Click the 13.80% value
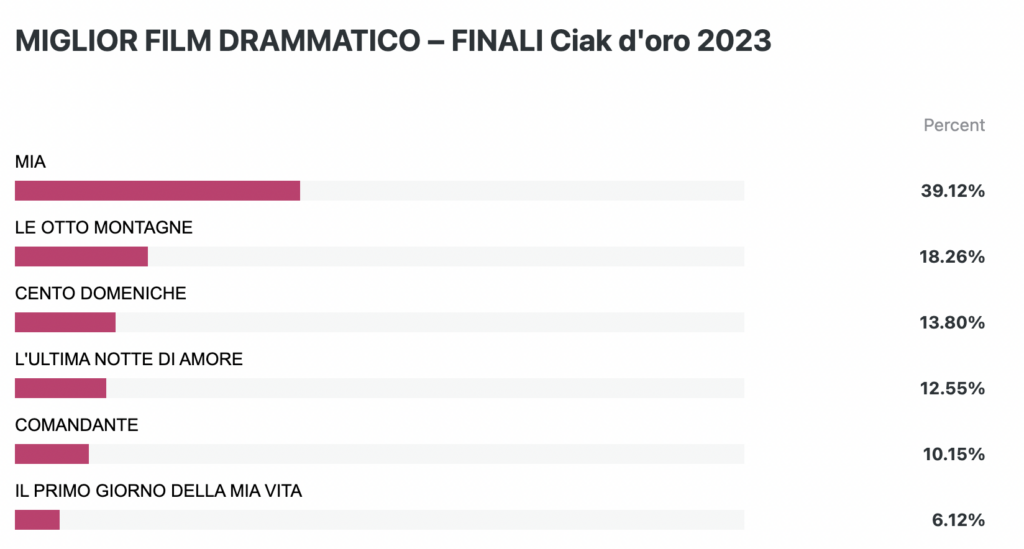The height and width of the screenshot is (549, 1024). (x=952, y=323)
